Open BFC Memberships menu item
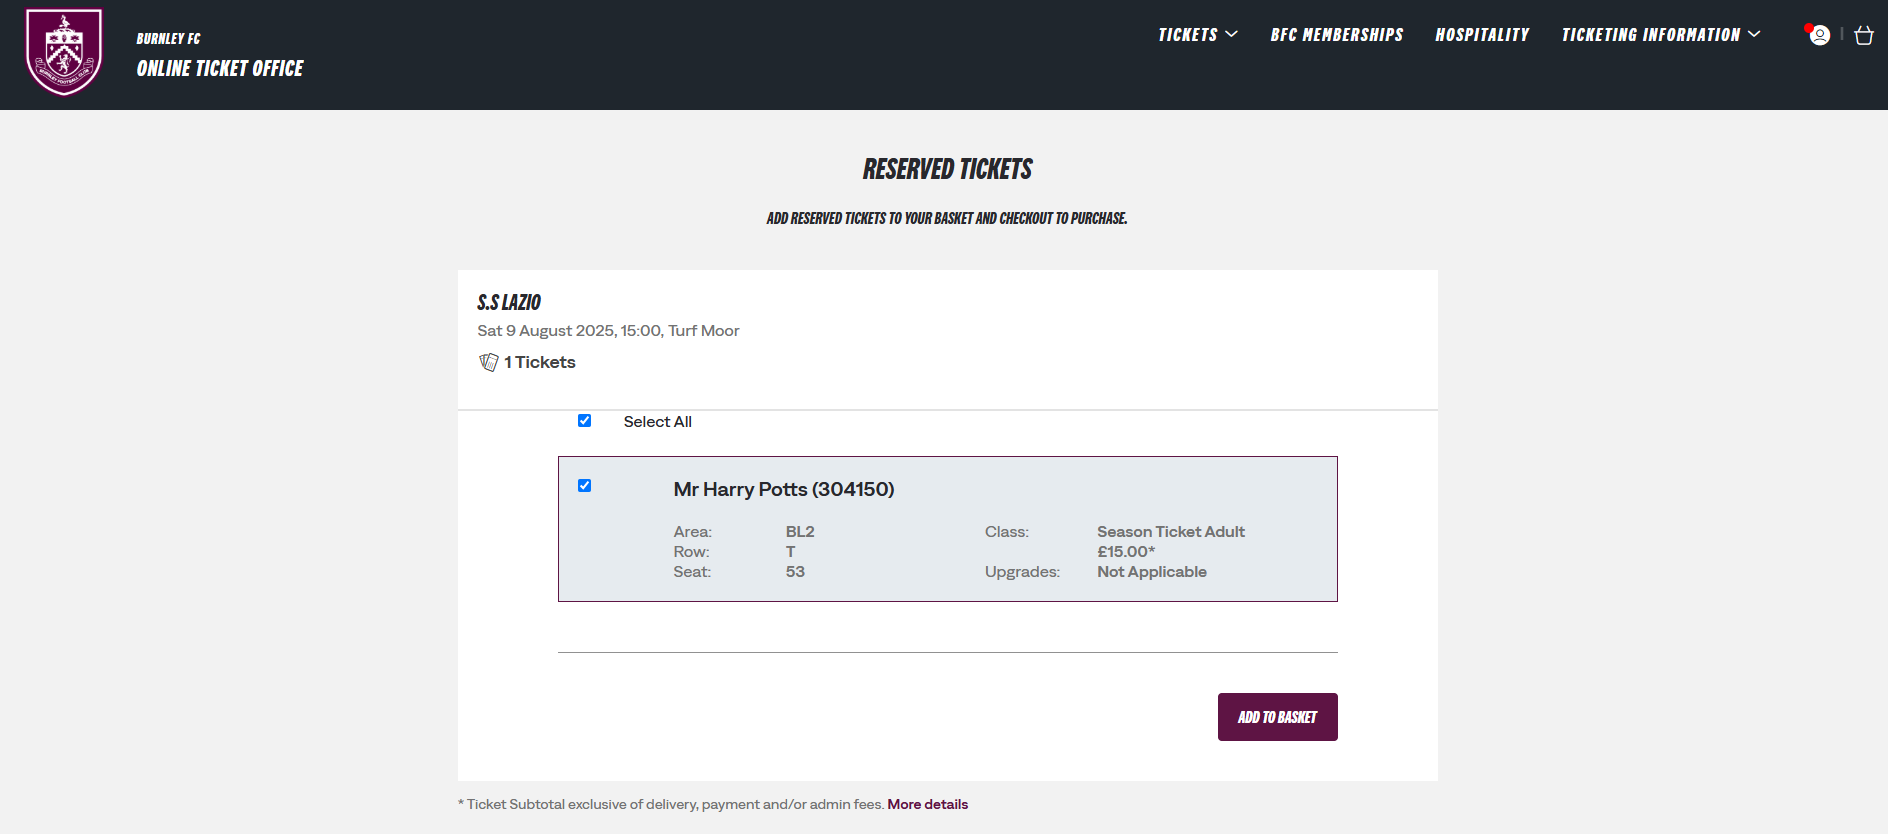 (1336, 35)
